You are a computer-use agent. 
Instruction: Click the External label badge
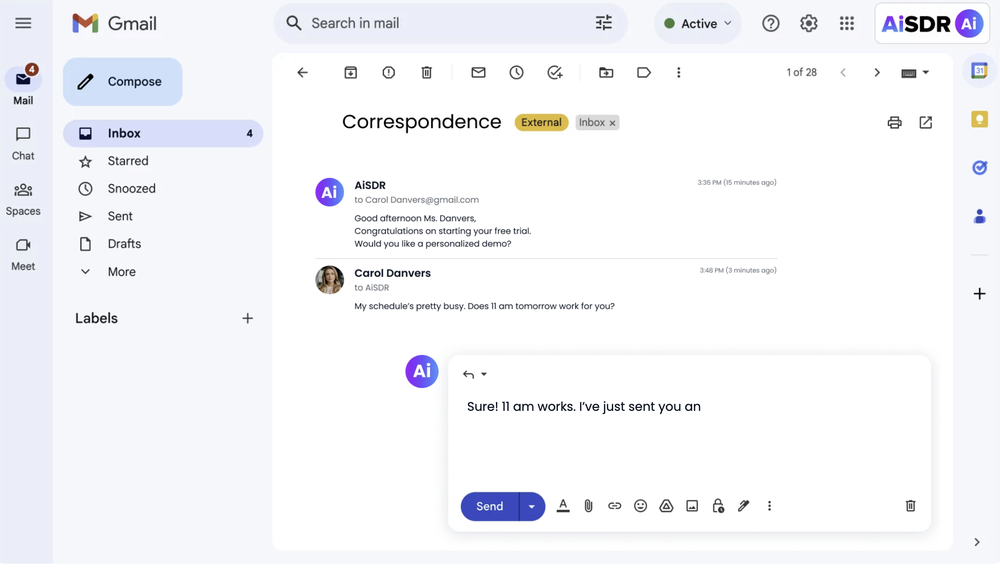click(541, 123)
